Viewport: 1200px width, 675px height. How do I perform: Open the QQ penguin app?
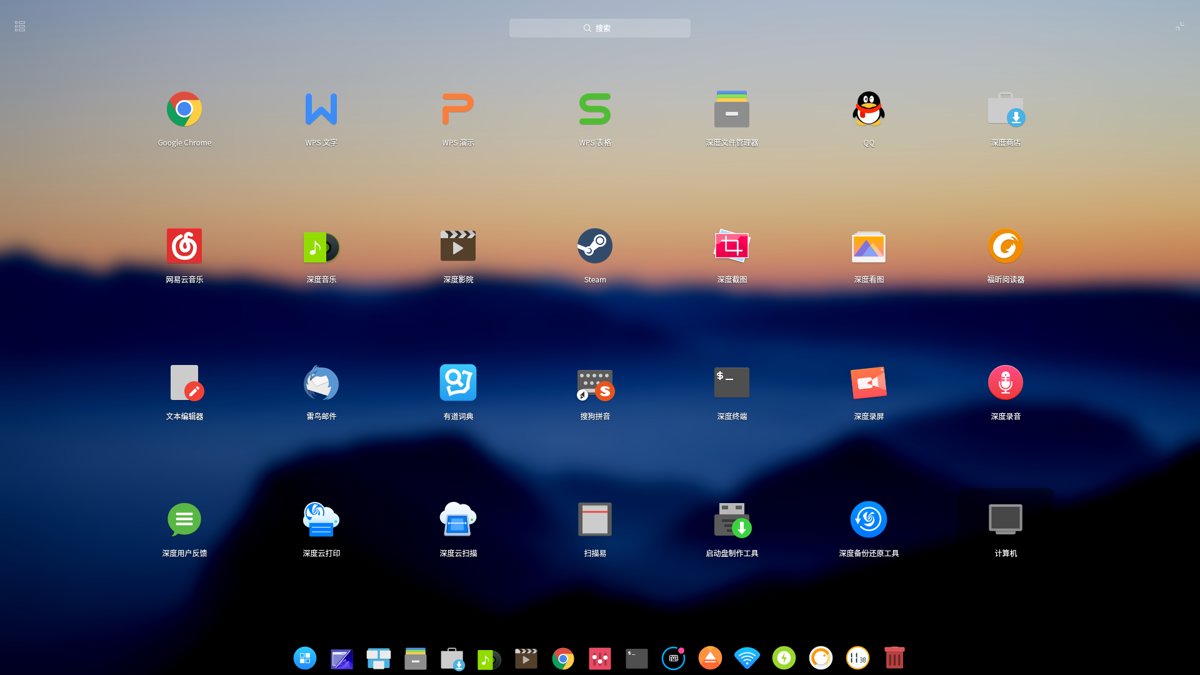coord(869,109)
